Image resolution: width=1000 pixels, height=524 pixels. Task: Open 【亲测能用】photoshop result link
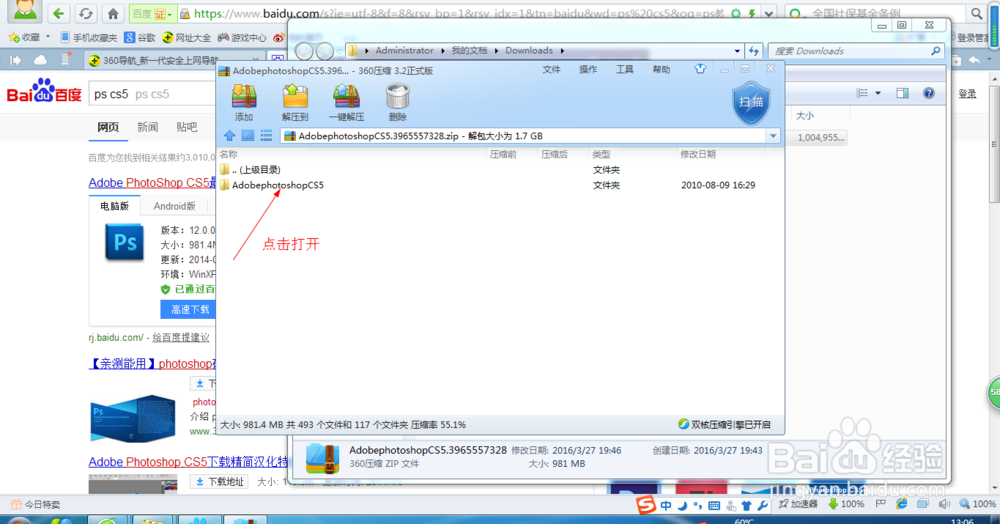(152, 363)
